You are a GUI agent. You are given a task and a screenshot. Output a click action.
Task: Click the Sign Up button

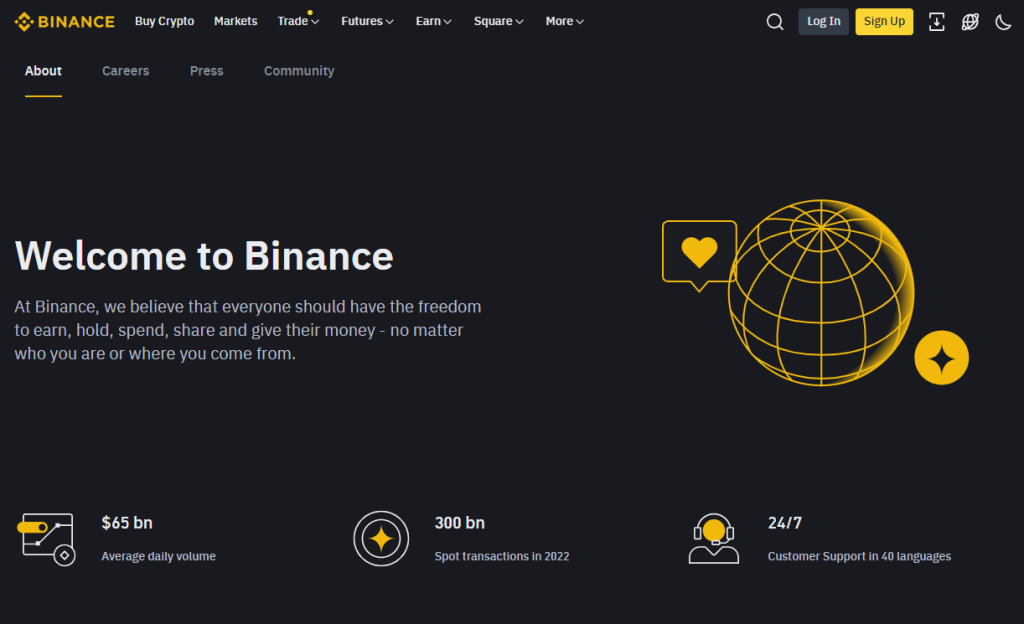point(884,21)
